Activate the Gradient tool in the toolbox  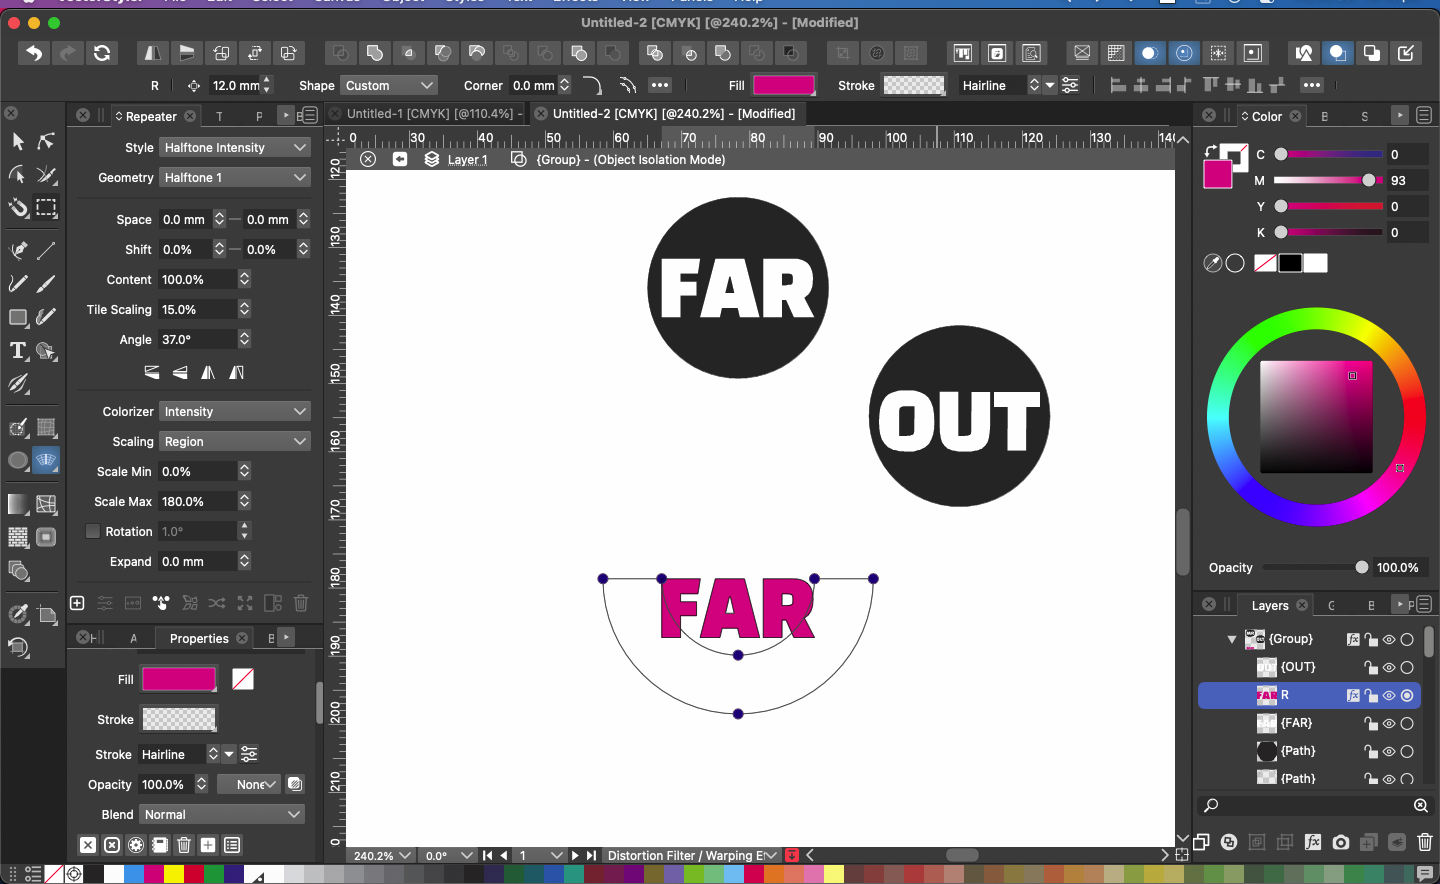(x=18, y=504)
